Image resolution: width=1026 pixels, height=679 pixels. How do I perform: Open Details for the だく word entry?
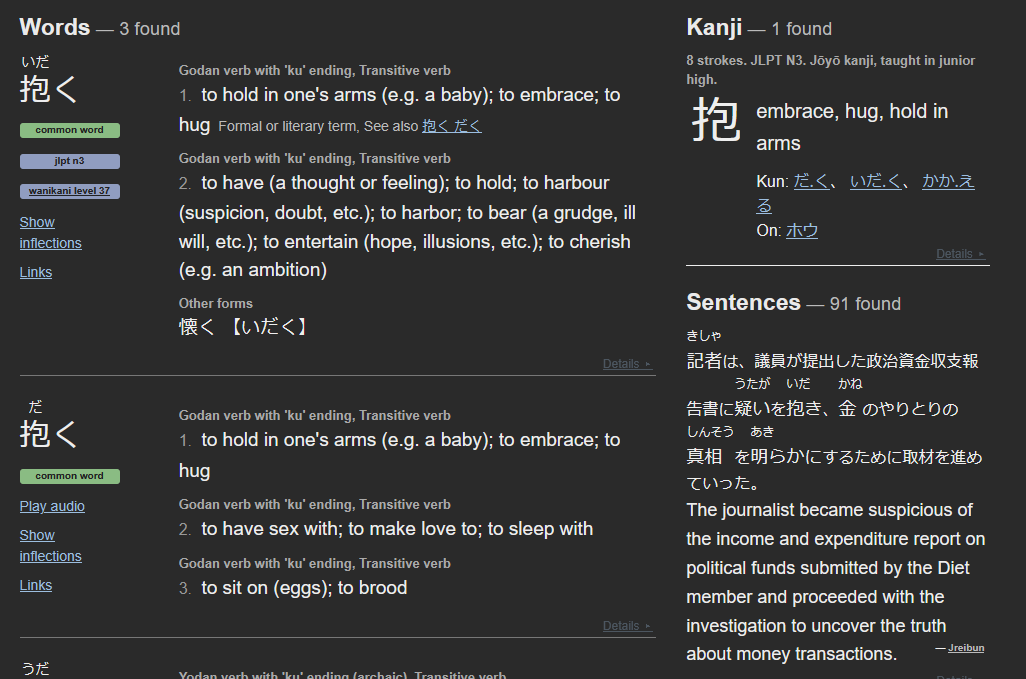627,626
